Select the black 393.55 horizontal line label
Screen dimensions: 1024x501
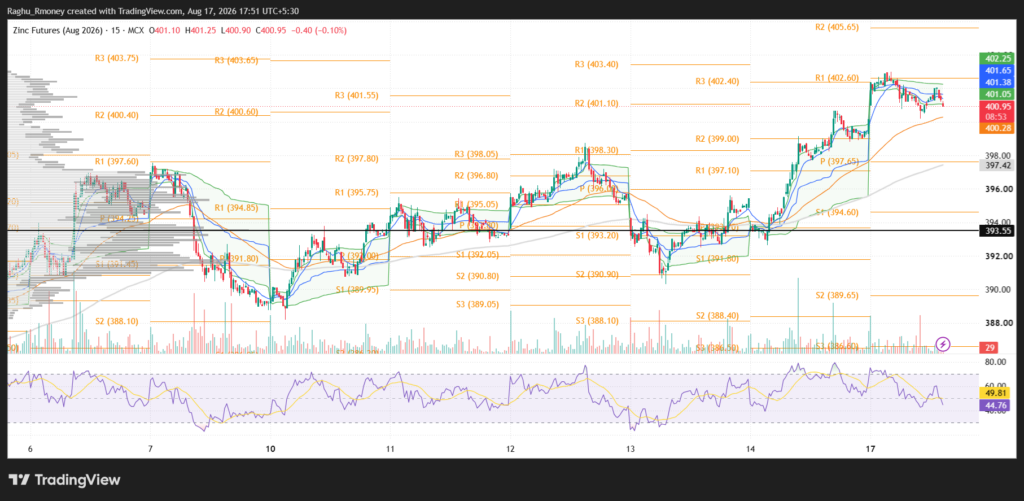click(x=995, y=231)
